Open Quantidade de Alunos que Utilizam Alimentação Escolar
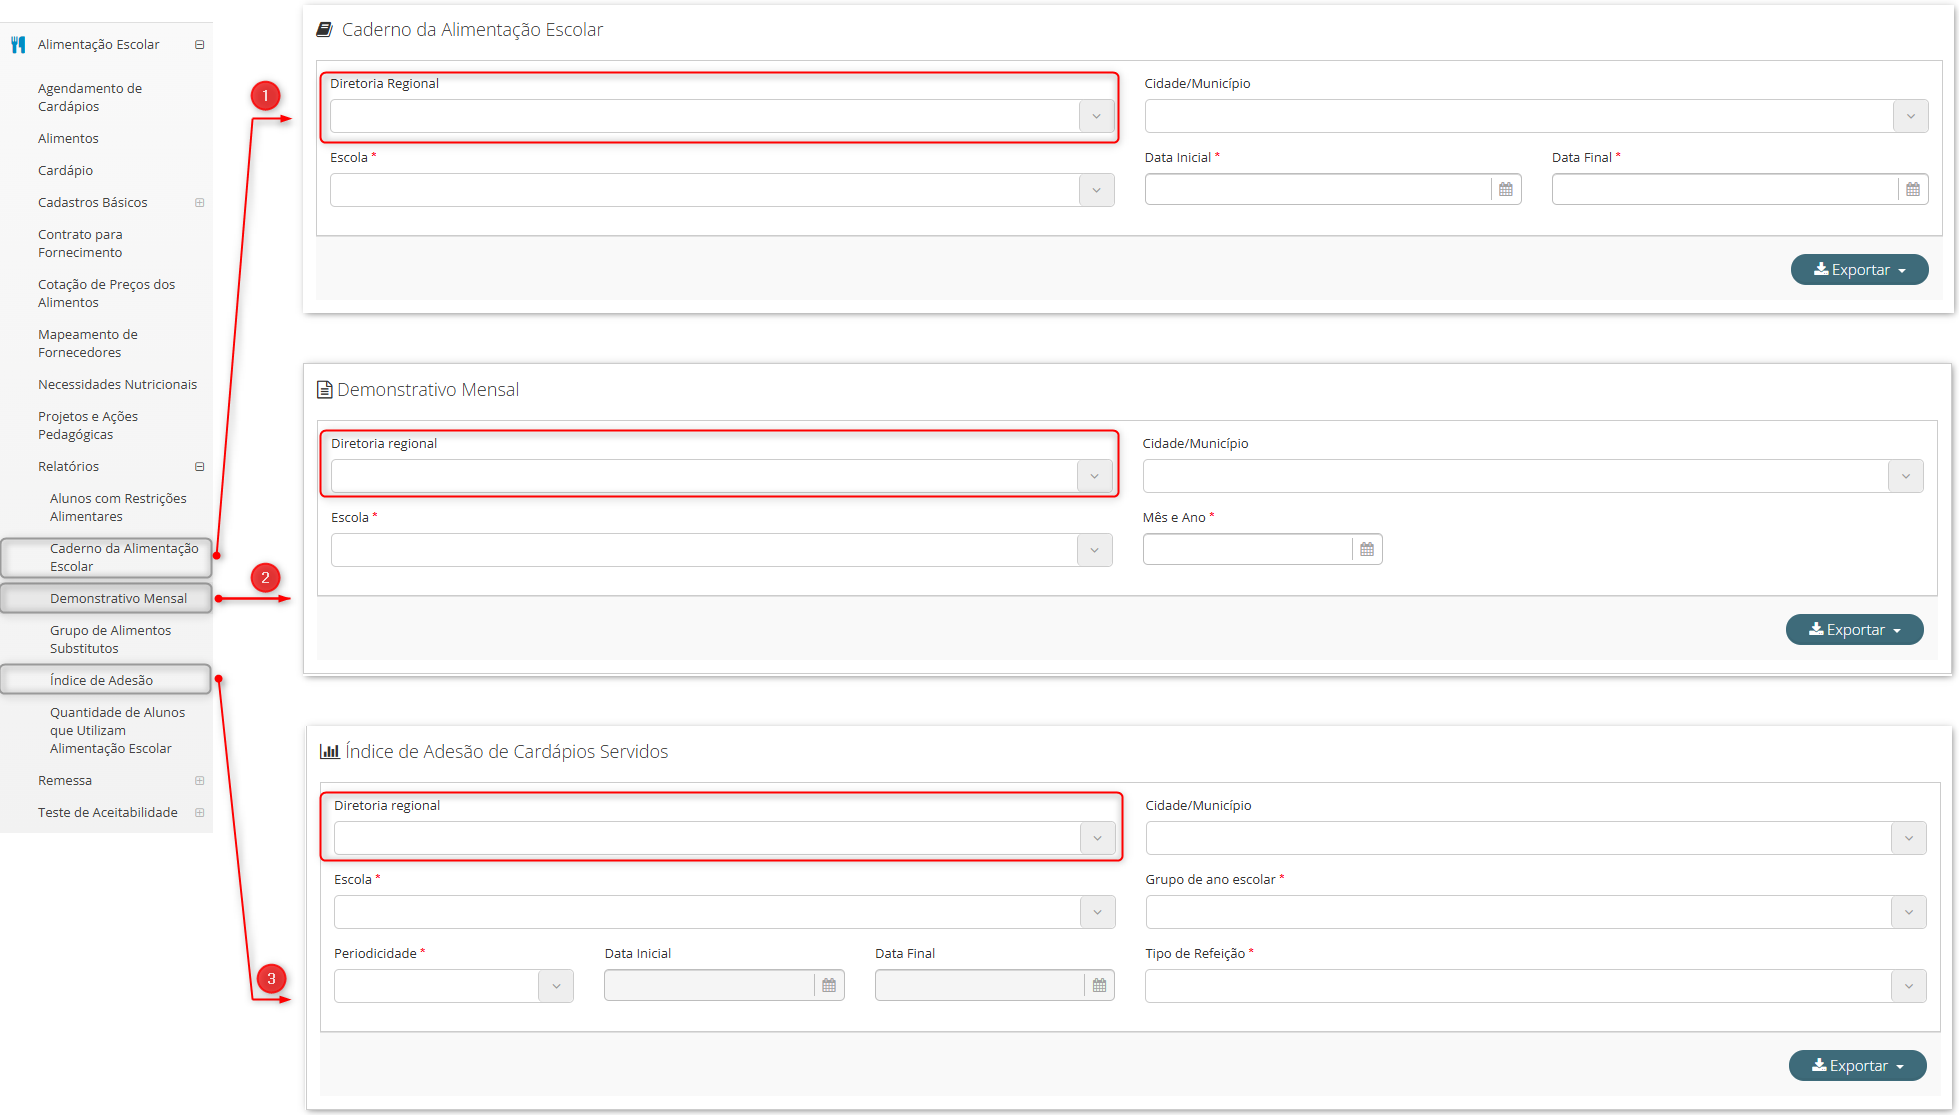The image size is (1959, 1115). click(117, 730)
